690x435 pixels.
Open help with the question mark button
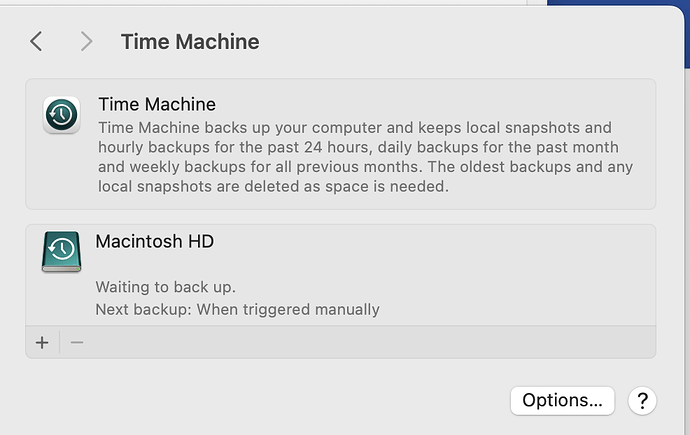tap(642, 401)
